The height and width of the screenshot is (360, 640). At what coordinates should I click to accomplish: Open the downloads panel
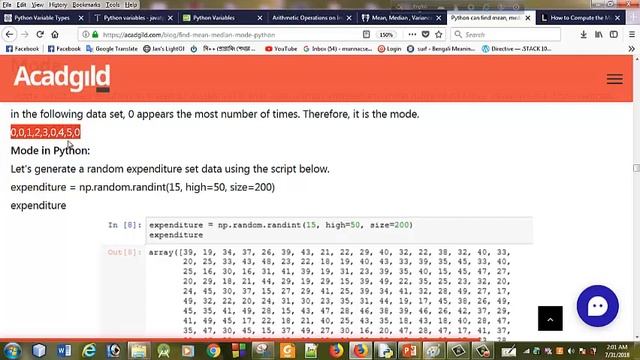pyautogui.click(x=584, y=35)
